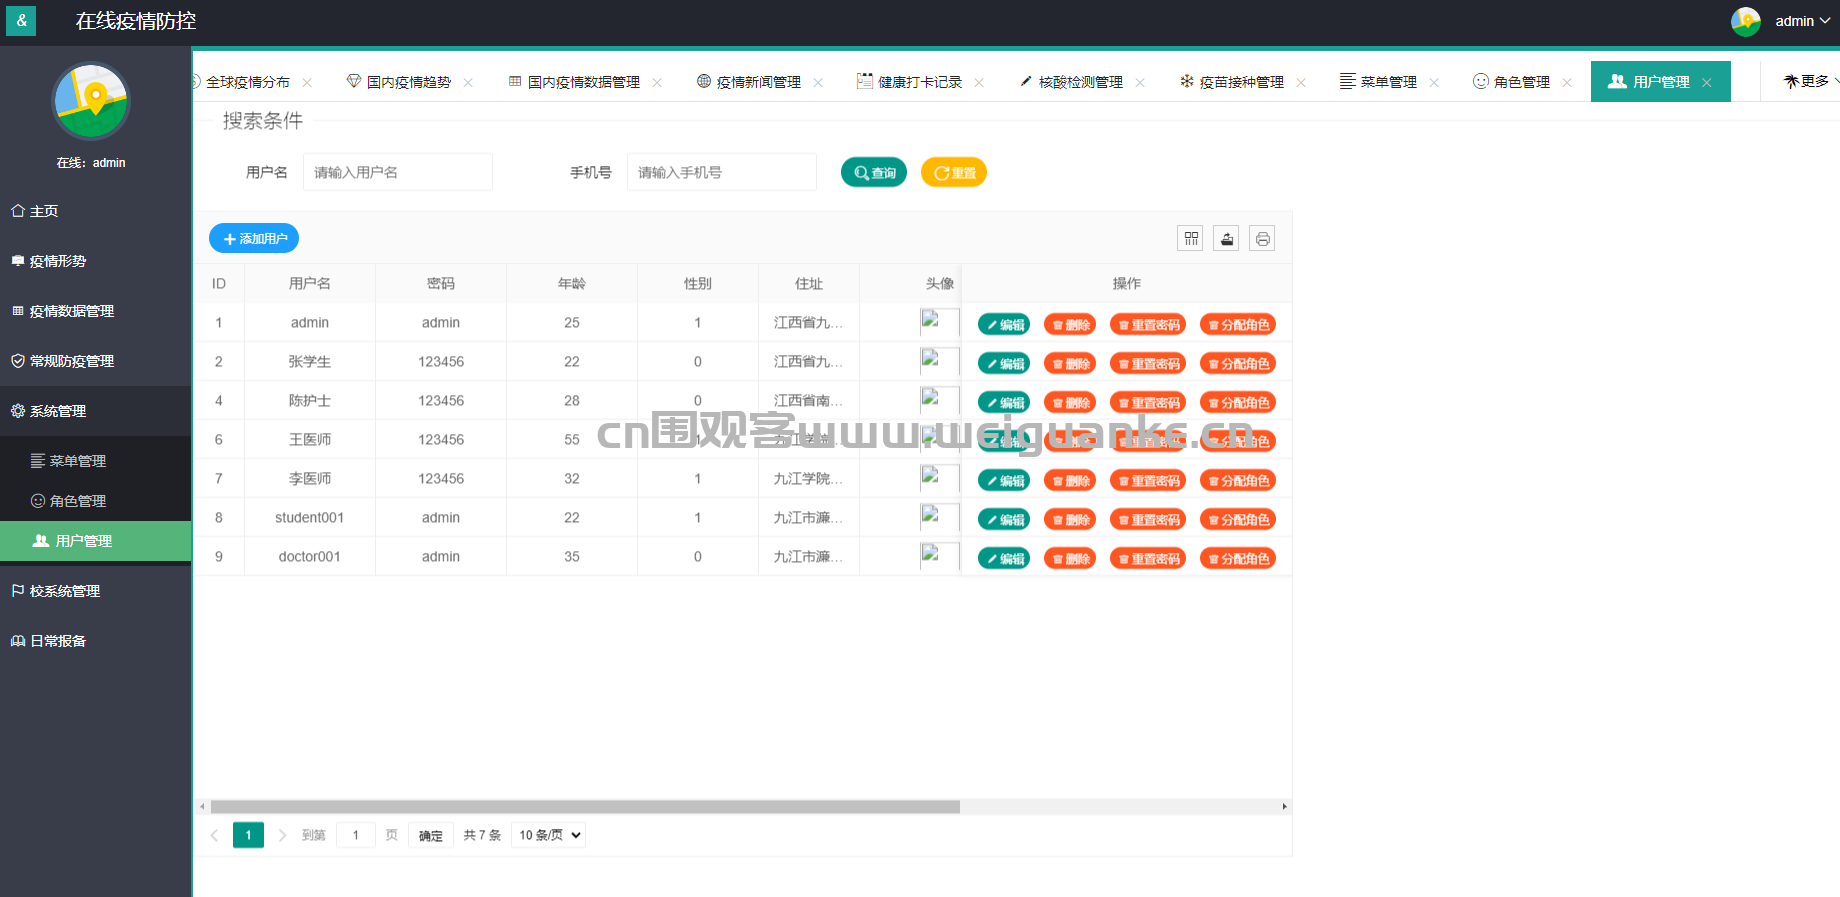Open 菜单管理 in the sidebar
Viewport: 1840px width, 897px height.
[x=77, y=461]
